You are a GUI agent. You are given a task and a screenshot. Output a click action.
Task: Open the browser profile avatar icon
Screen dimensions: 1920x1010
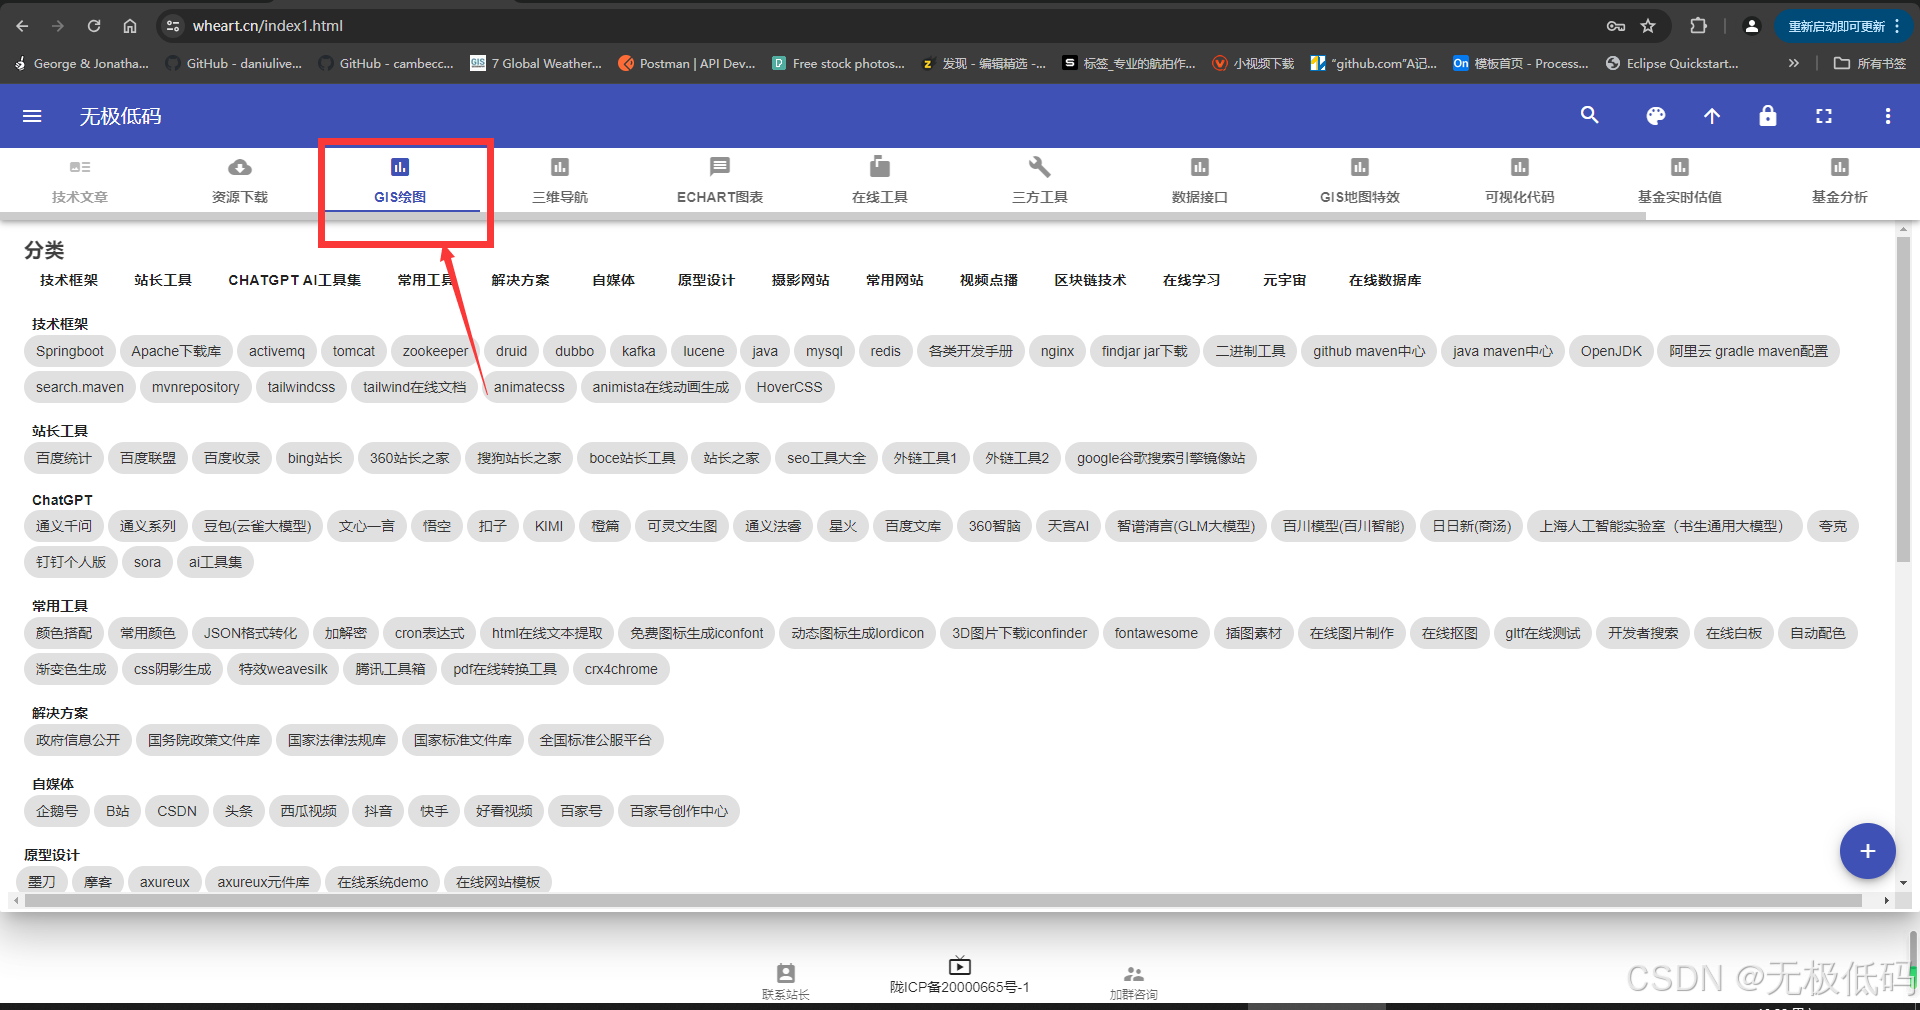[1751, 26]
